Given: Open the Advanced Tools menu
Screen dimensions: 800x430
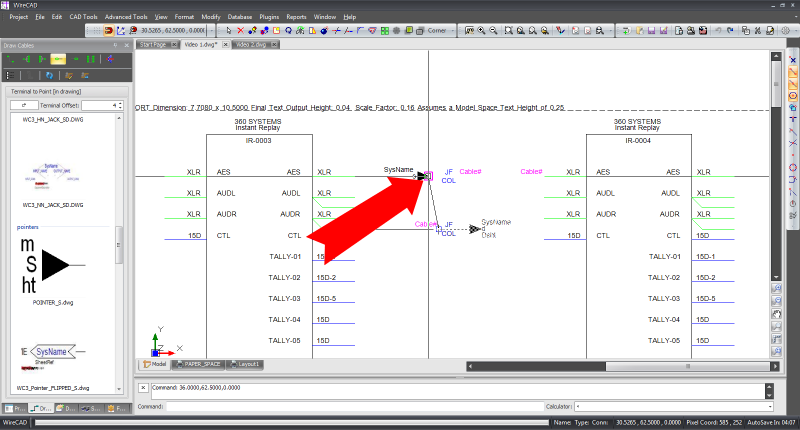Looking at the screenshot, I should coord(126,17).
